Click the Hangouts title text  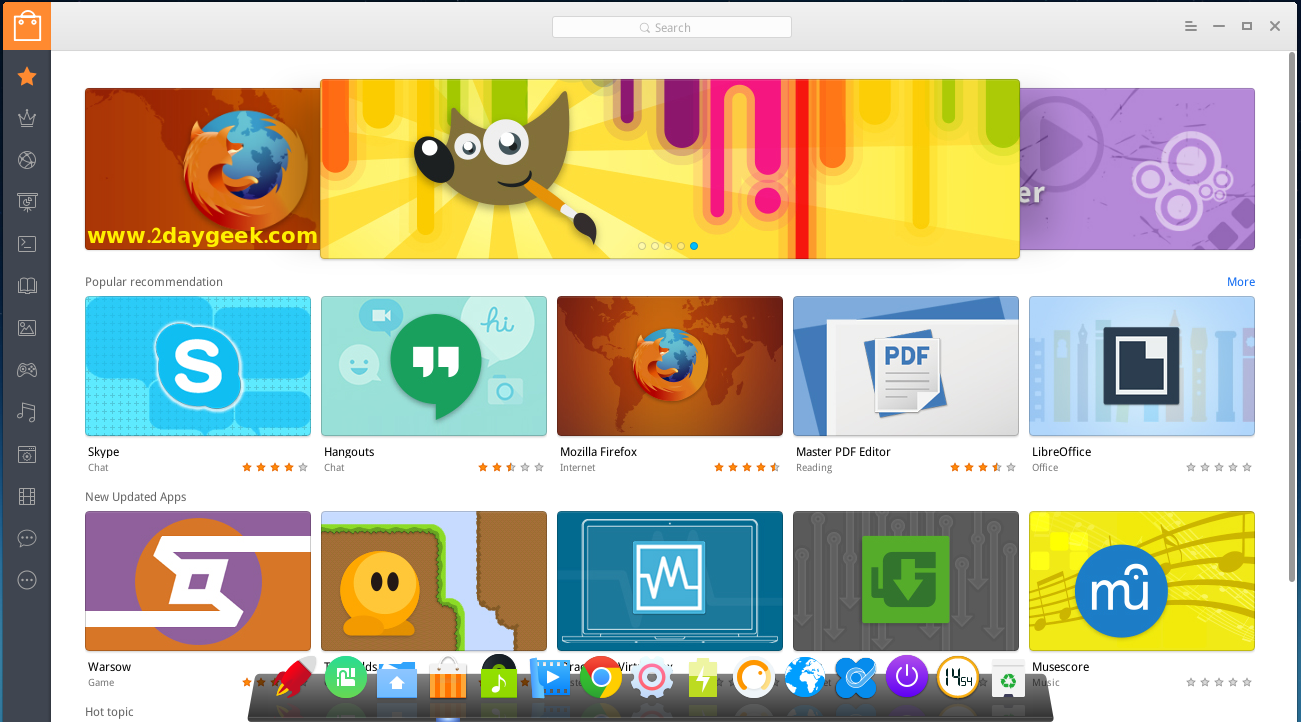(349, 452)
